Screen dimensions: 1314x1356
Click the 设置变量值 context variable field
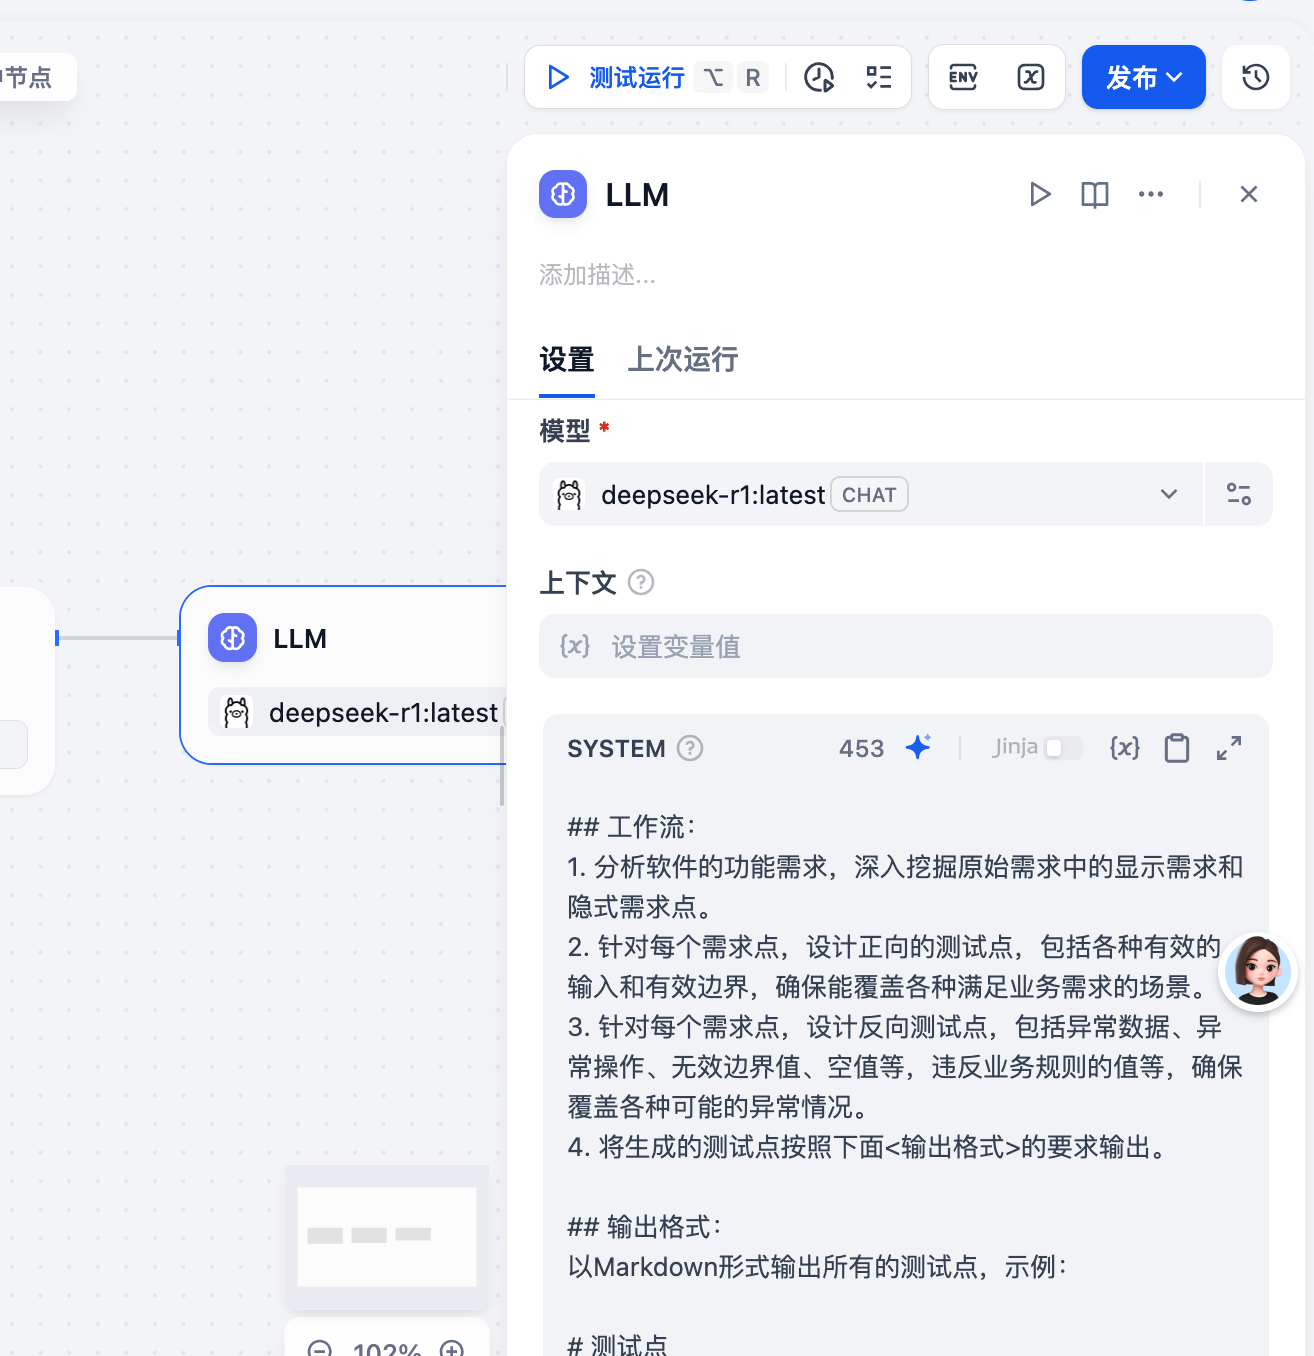pyautogui.click(x=905, y=646)
